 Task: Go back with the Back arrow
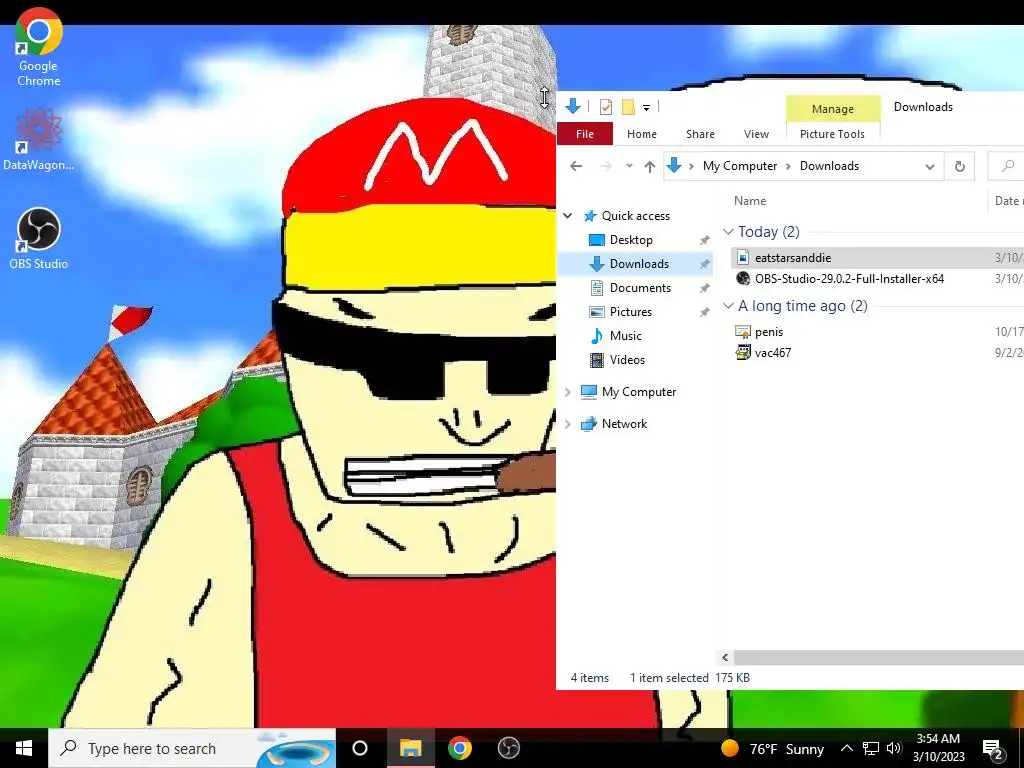(x=575, y=166)
